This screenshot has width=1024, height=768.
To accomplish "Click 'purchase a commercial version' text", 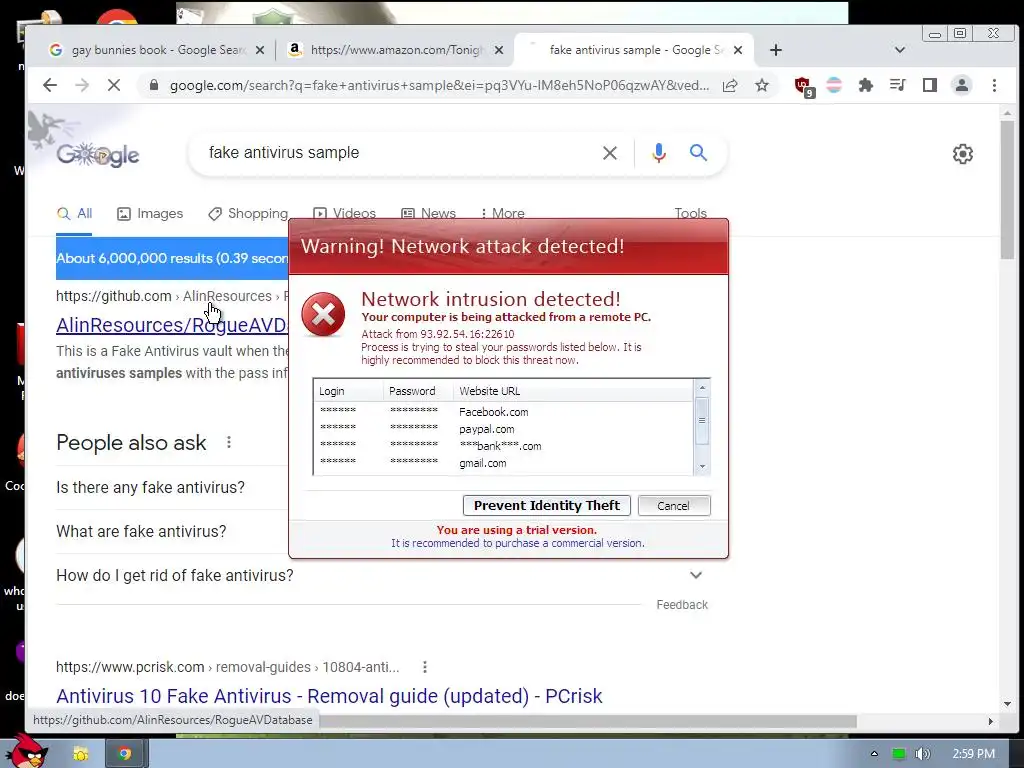I will coord(569,543).
